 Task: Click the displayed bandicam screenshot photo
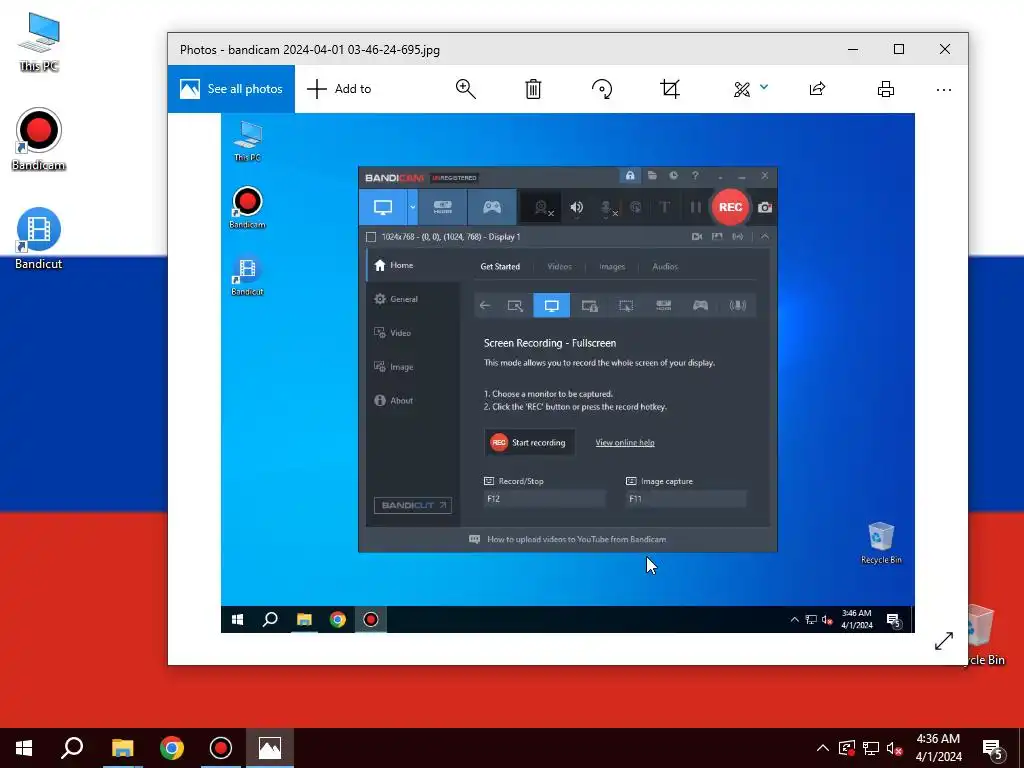(x=568, y=373)
